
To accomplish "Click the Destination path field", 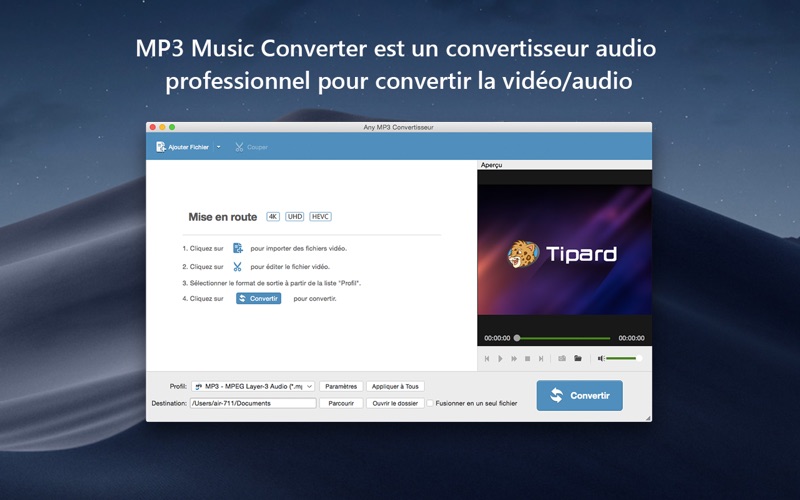I will tap(253, 403).
